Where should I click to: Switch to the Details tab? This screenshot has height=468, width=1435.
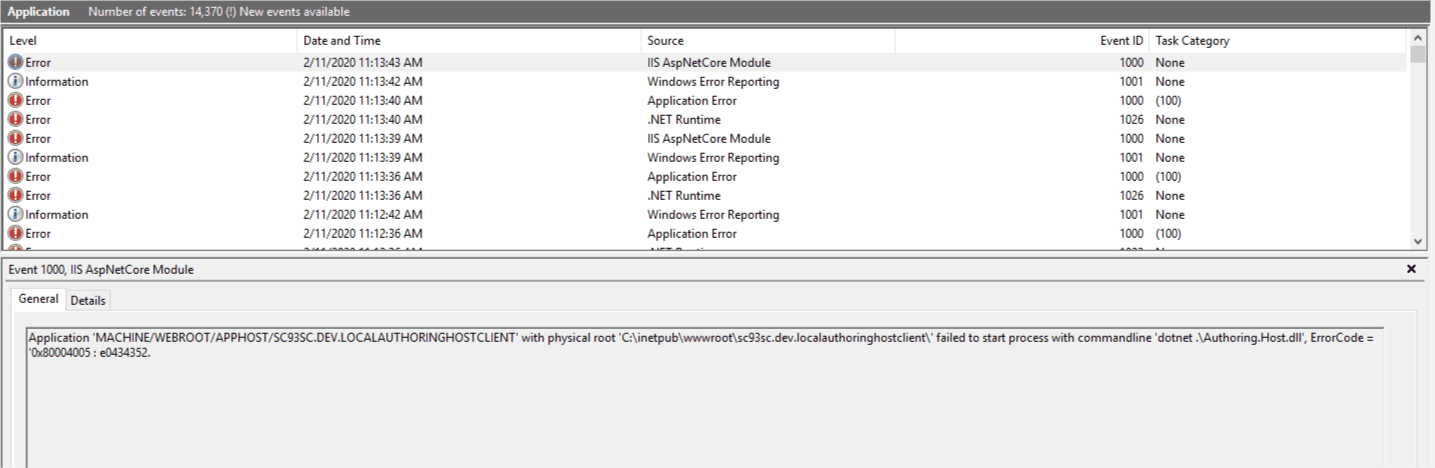[x=88, y=300]
